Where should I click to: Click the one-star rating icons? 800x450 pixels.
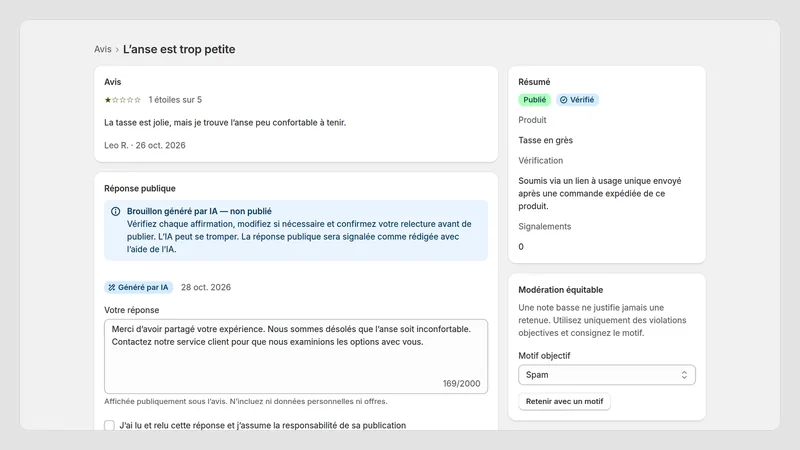pyautogui.click(x=122, y=100)
